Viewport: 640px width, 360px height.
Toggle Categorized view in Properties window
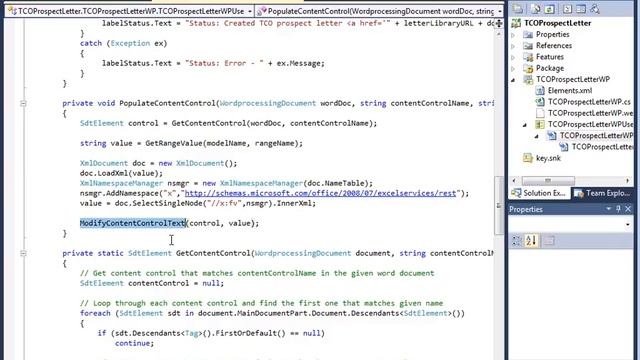pyautogui.click(x=516, y=241)
